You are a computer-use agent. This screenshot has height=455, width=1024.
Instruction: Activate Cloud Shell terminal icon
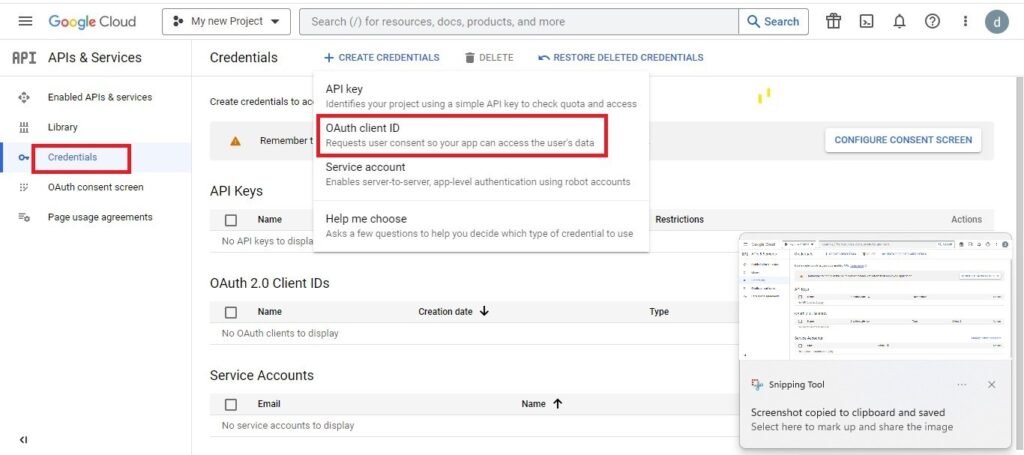pyautogui.click(x=866, y=21)
